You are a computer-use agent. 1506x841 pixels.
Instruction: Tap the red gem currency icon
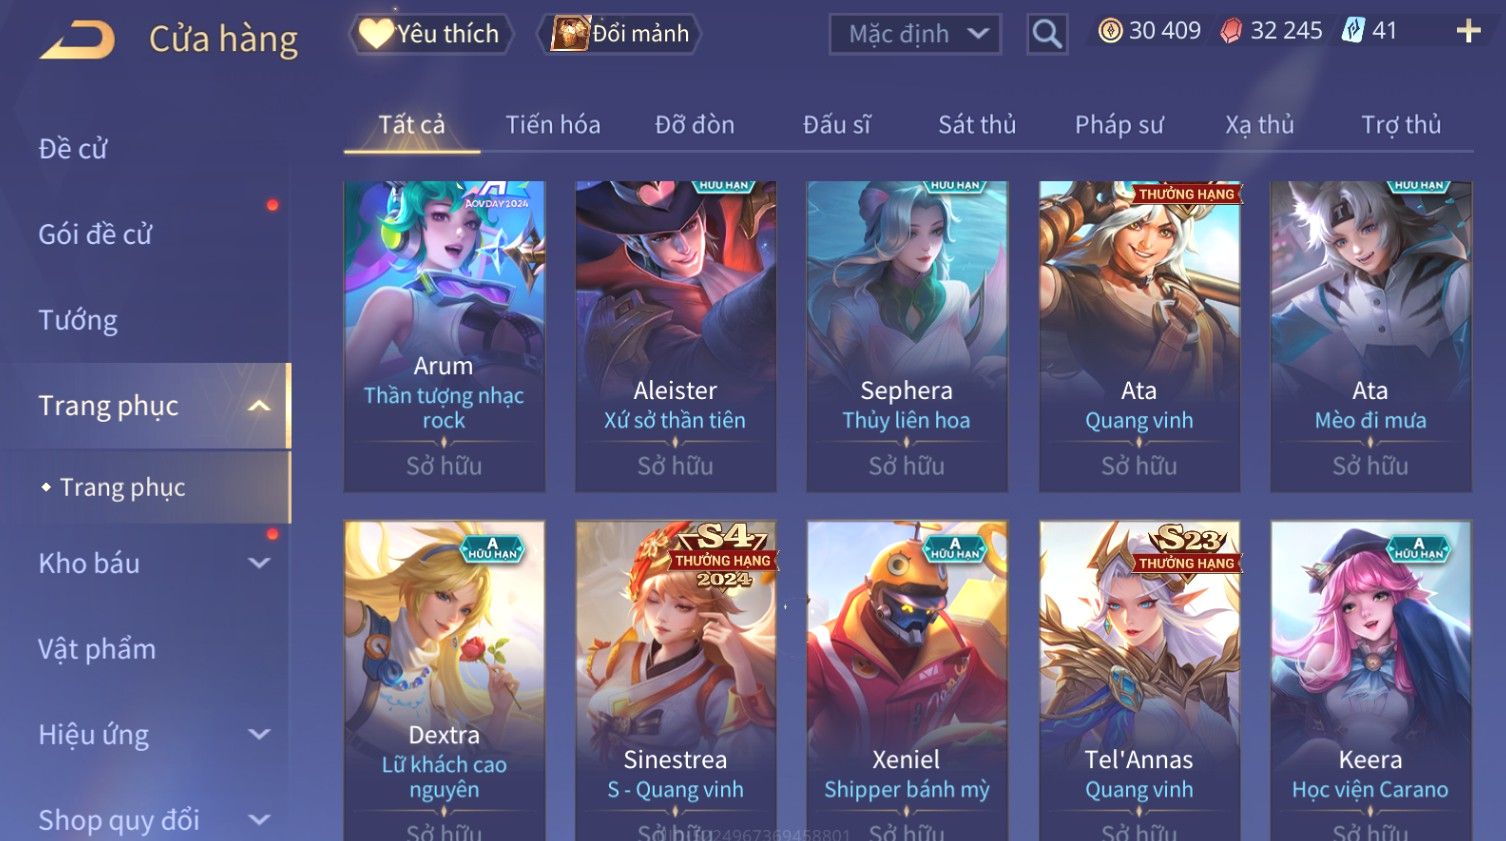1231,31
